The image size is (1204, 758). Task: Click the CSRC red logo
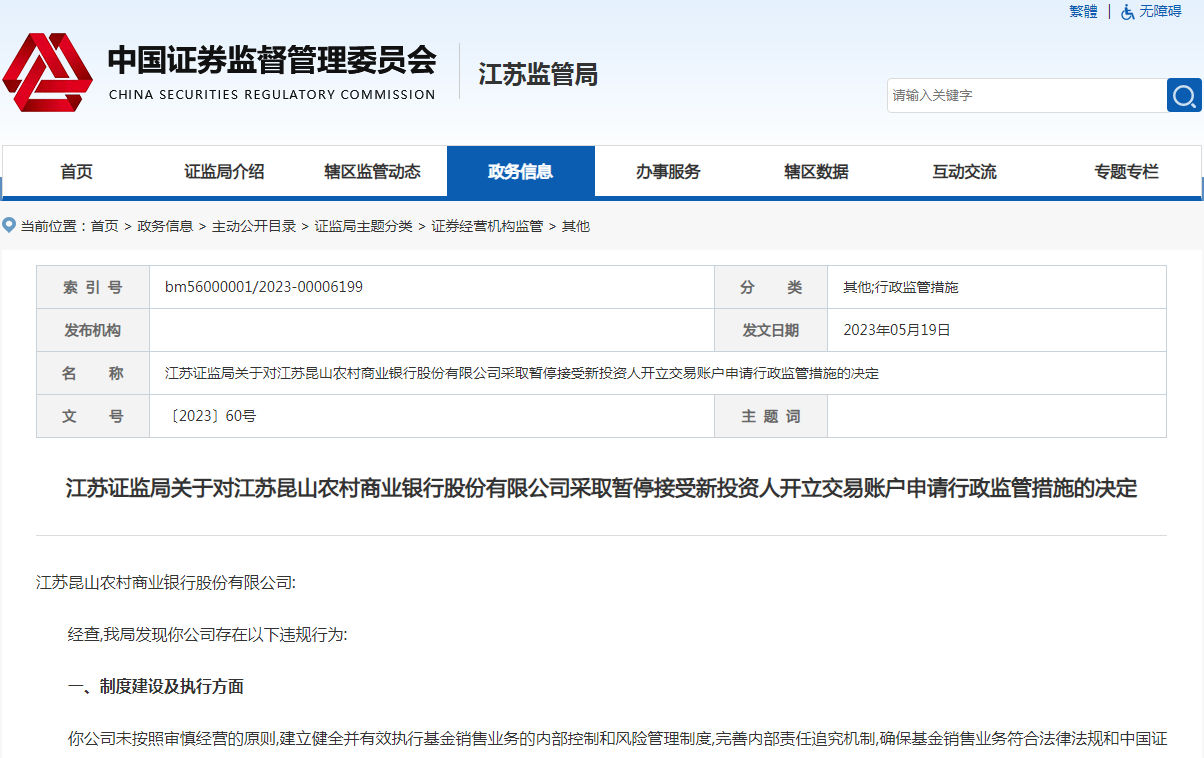(47, 73)
